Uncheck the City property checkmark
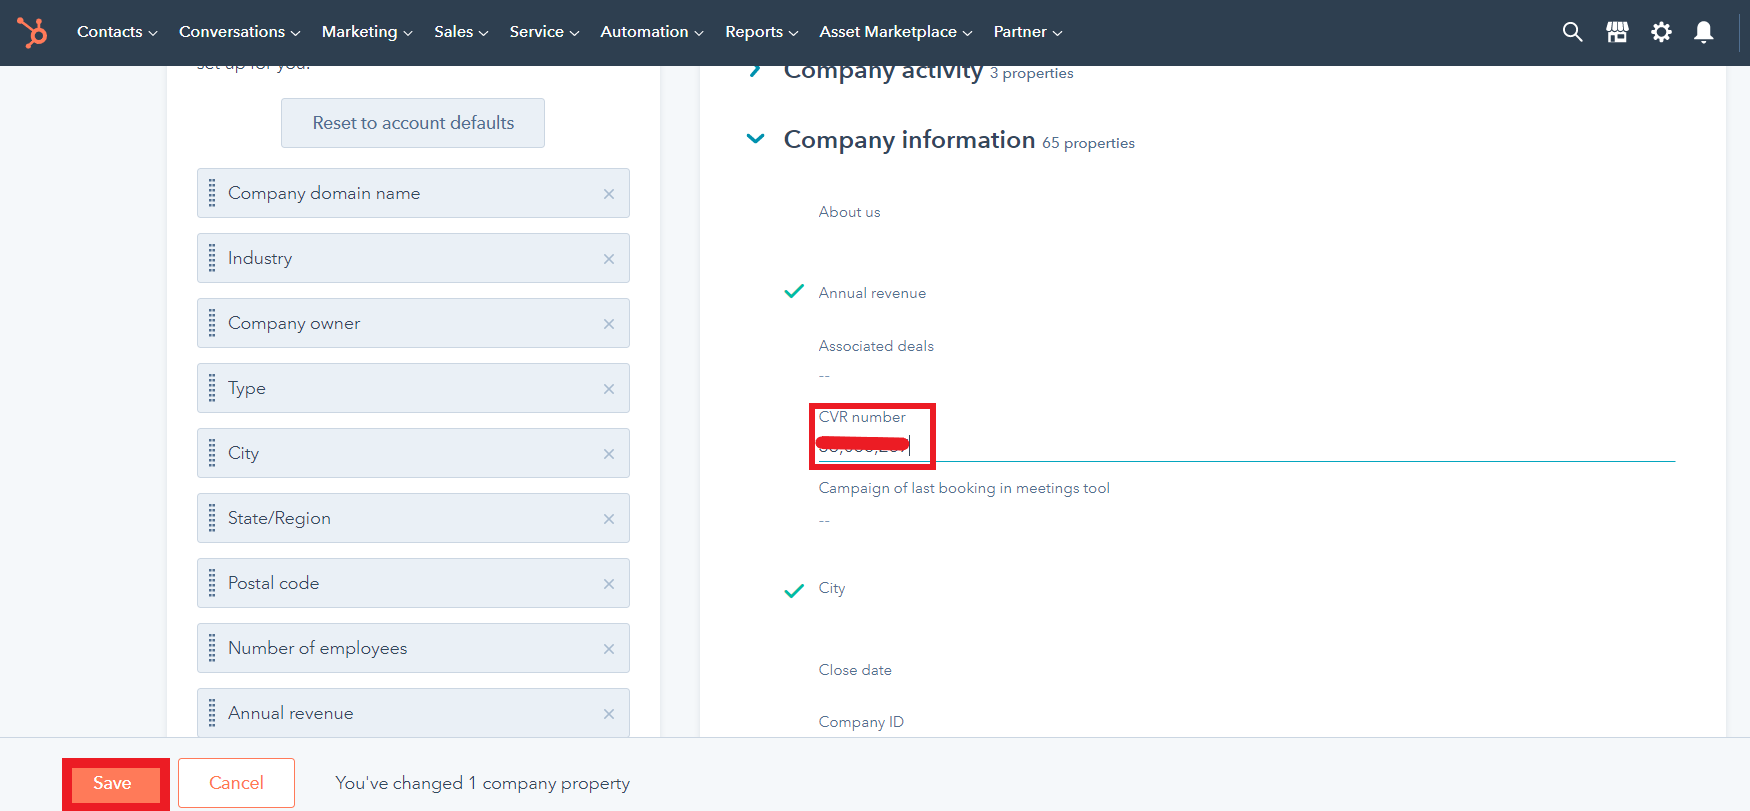The width and height of the screenshot is (1750, 811). click(x=794, y=590)
